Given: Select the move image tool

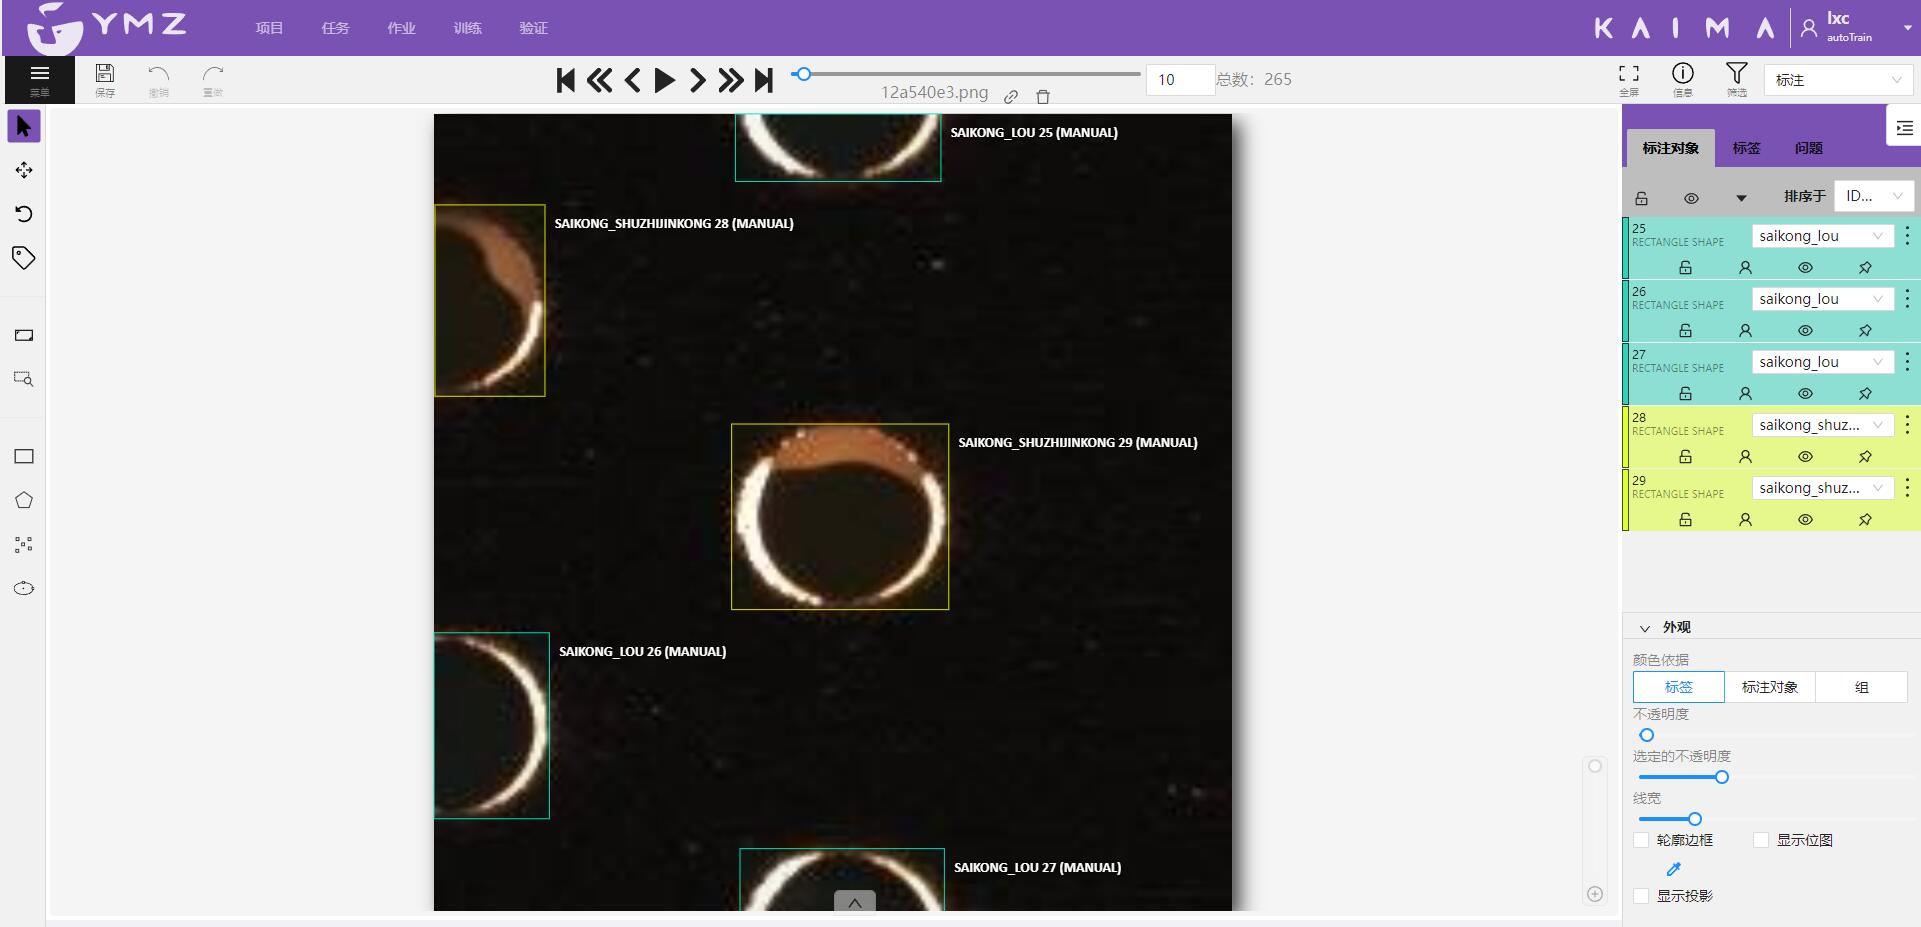Looking at the screenshot, I should coord(24,170).
